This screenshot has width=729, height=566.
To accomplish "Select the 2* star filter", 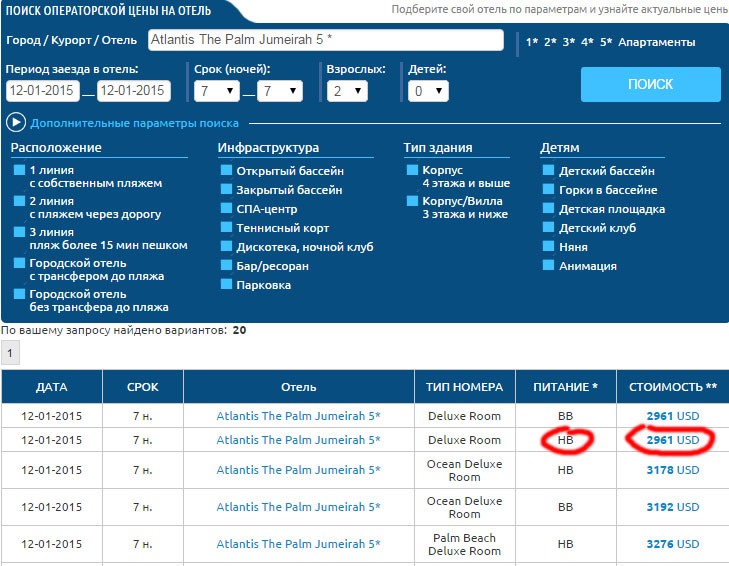I will pyautogui.click(x=550, y=42).
